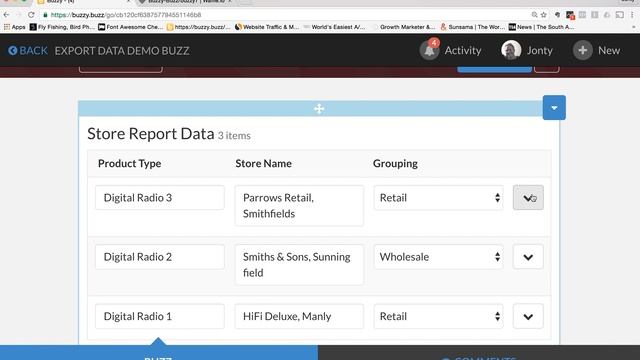
Task: Click the zoom magnifier icon in address bar
Action: pyautogui.click(x=534, y=15)
